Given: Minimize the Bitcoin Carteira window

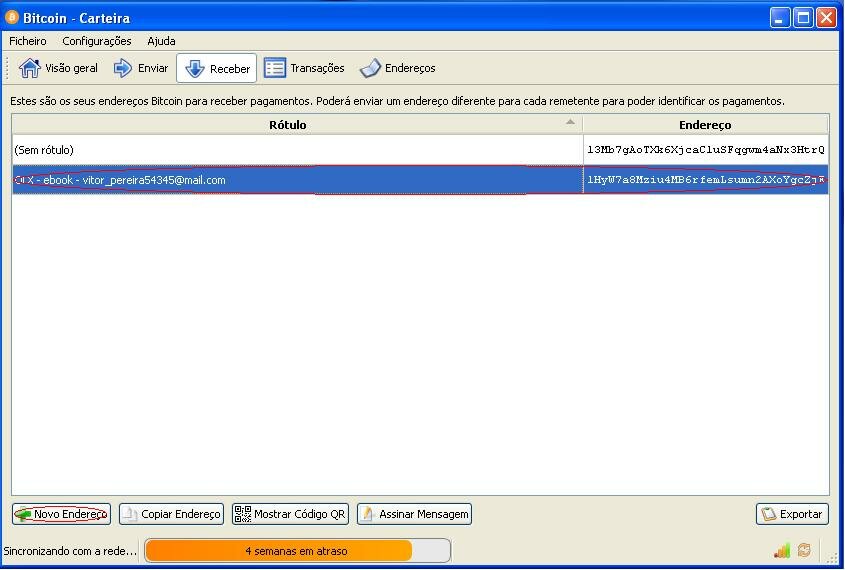Looking at the screenshot, I should [x=779, y=18].
